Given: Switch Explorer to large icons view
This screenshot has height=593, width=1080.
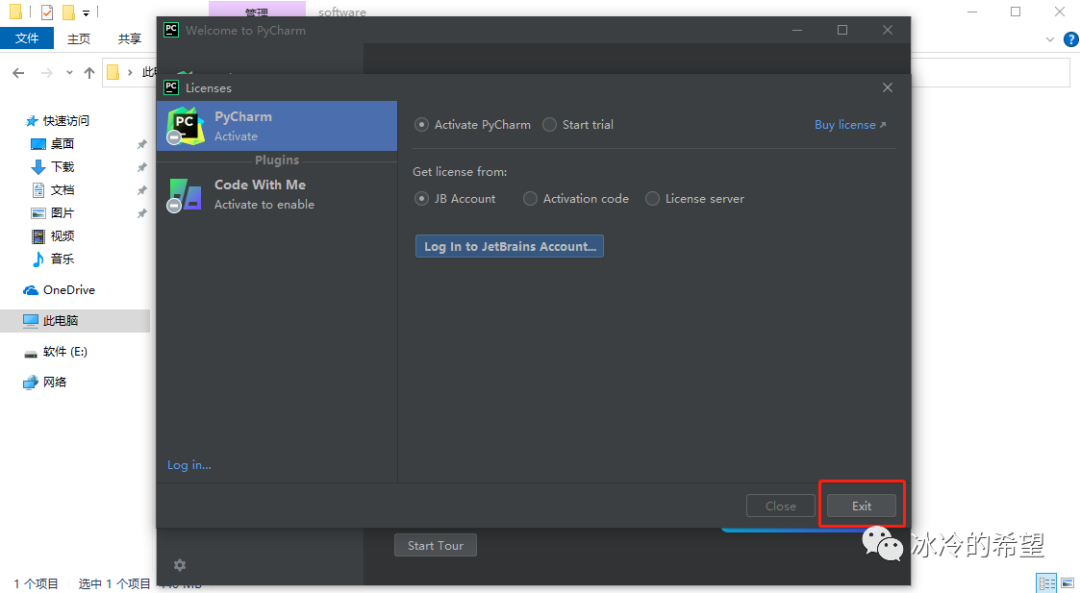Looking at the screenshot, I should point(1067,583).
